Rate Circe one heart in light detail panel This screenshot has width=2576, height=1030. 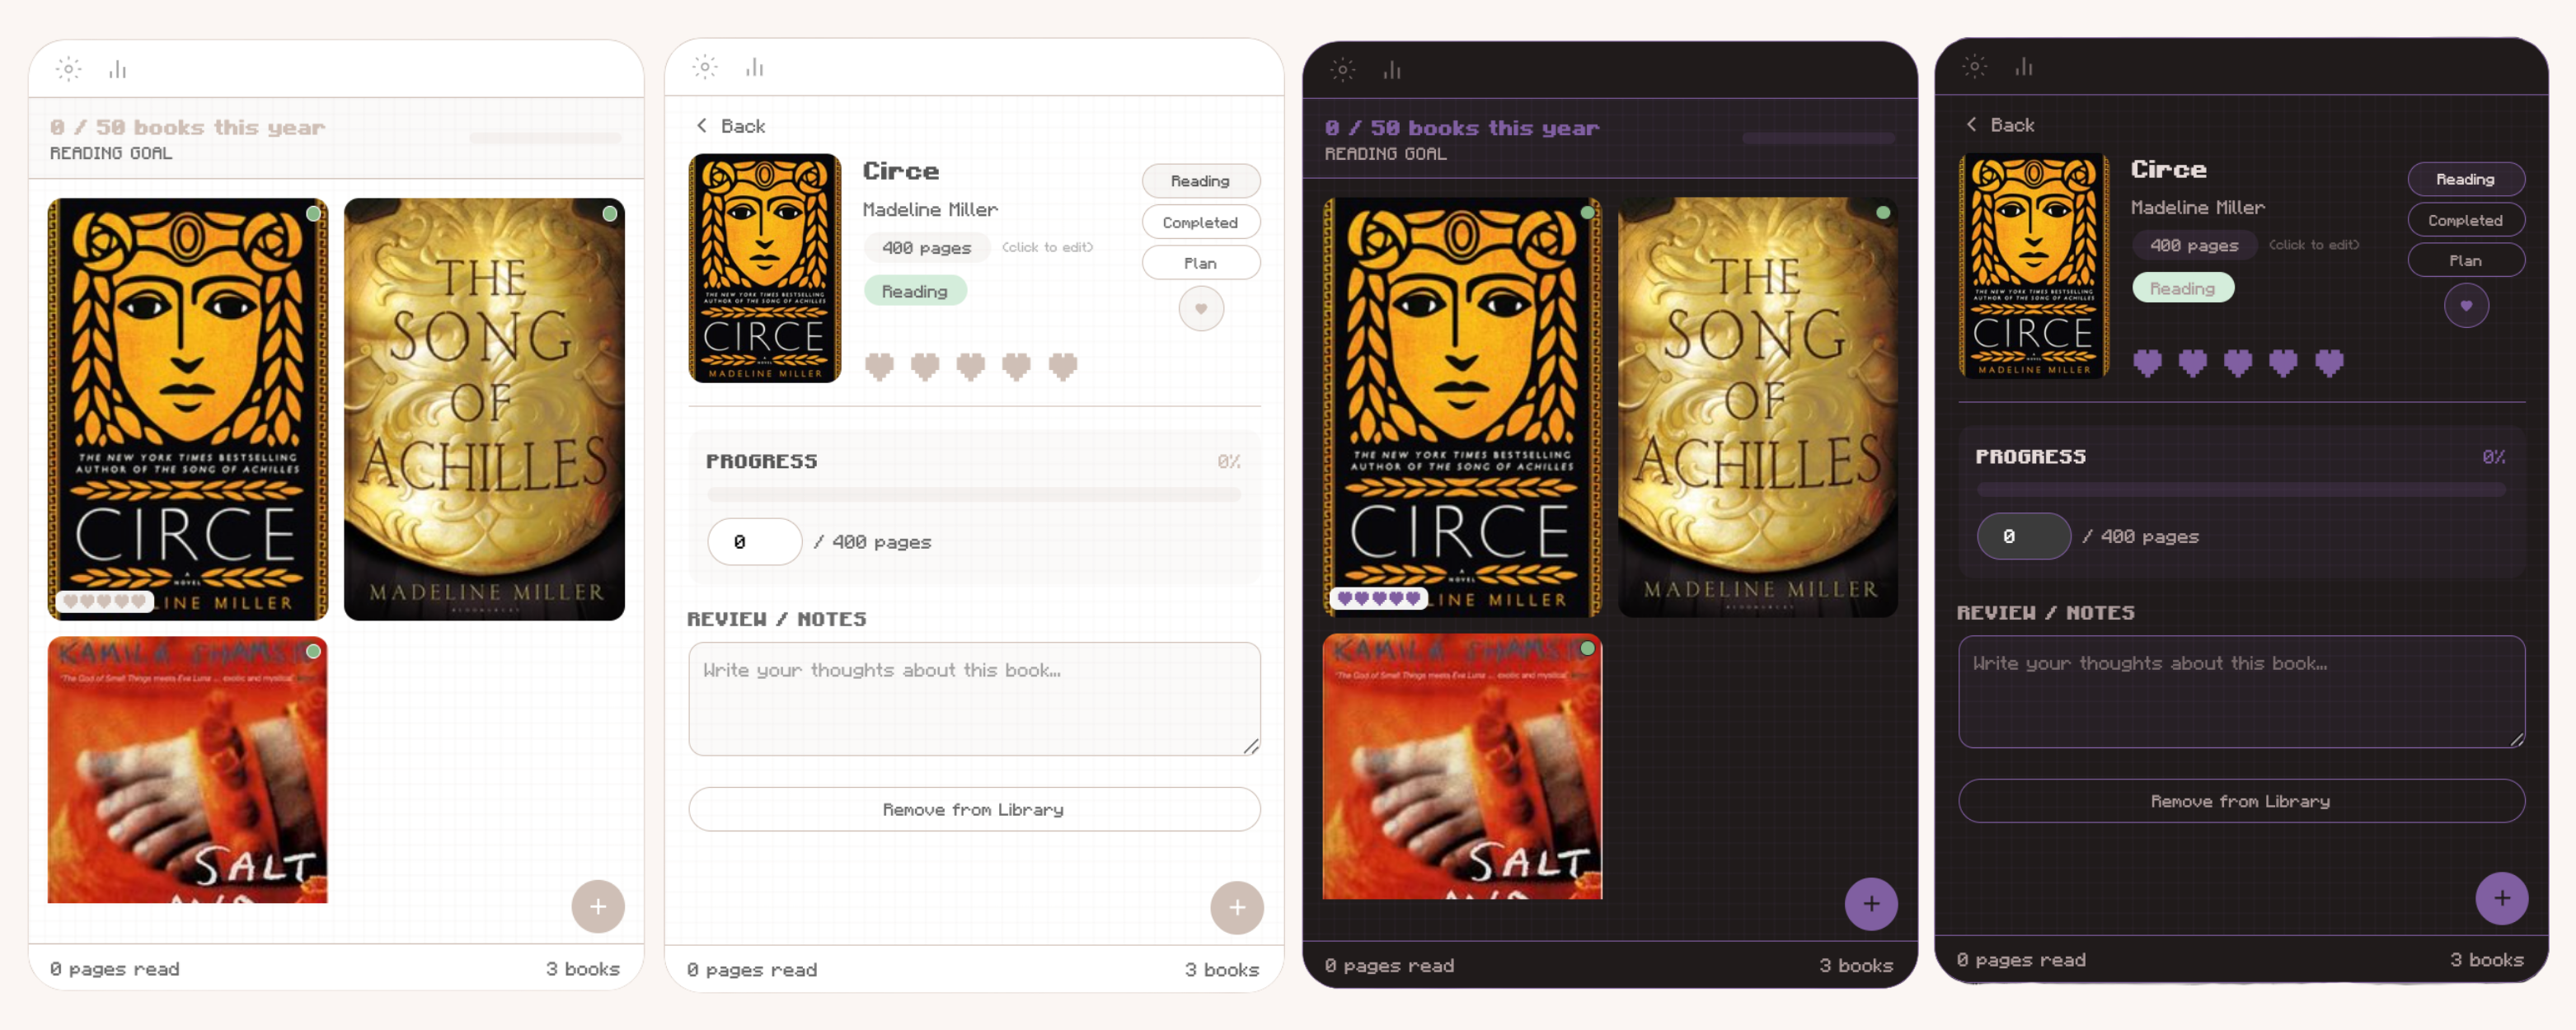(x=879, y=367)
